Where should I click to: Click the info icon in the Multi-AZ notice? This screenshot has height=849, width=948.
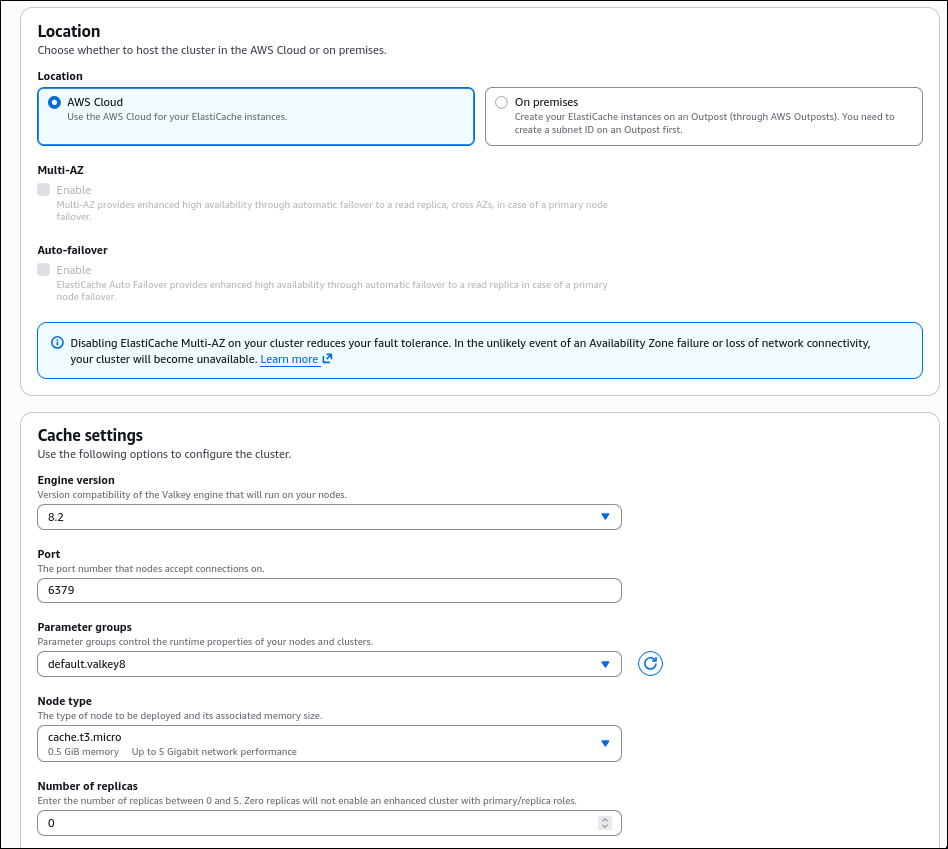click(x=55, y=342)
